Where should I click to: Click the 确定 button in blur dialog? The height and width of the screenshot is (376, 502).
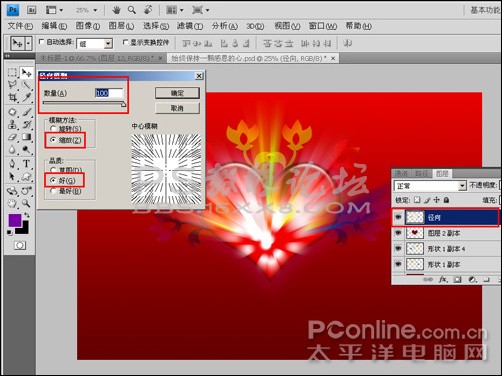177,93
